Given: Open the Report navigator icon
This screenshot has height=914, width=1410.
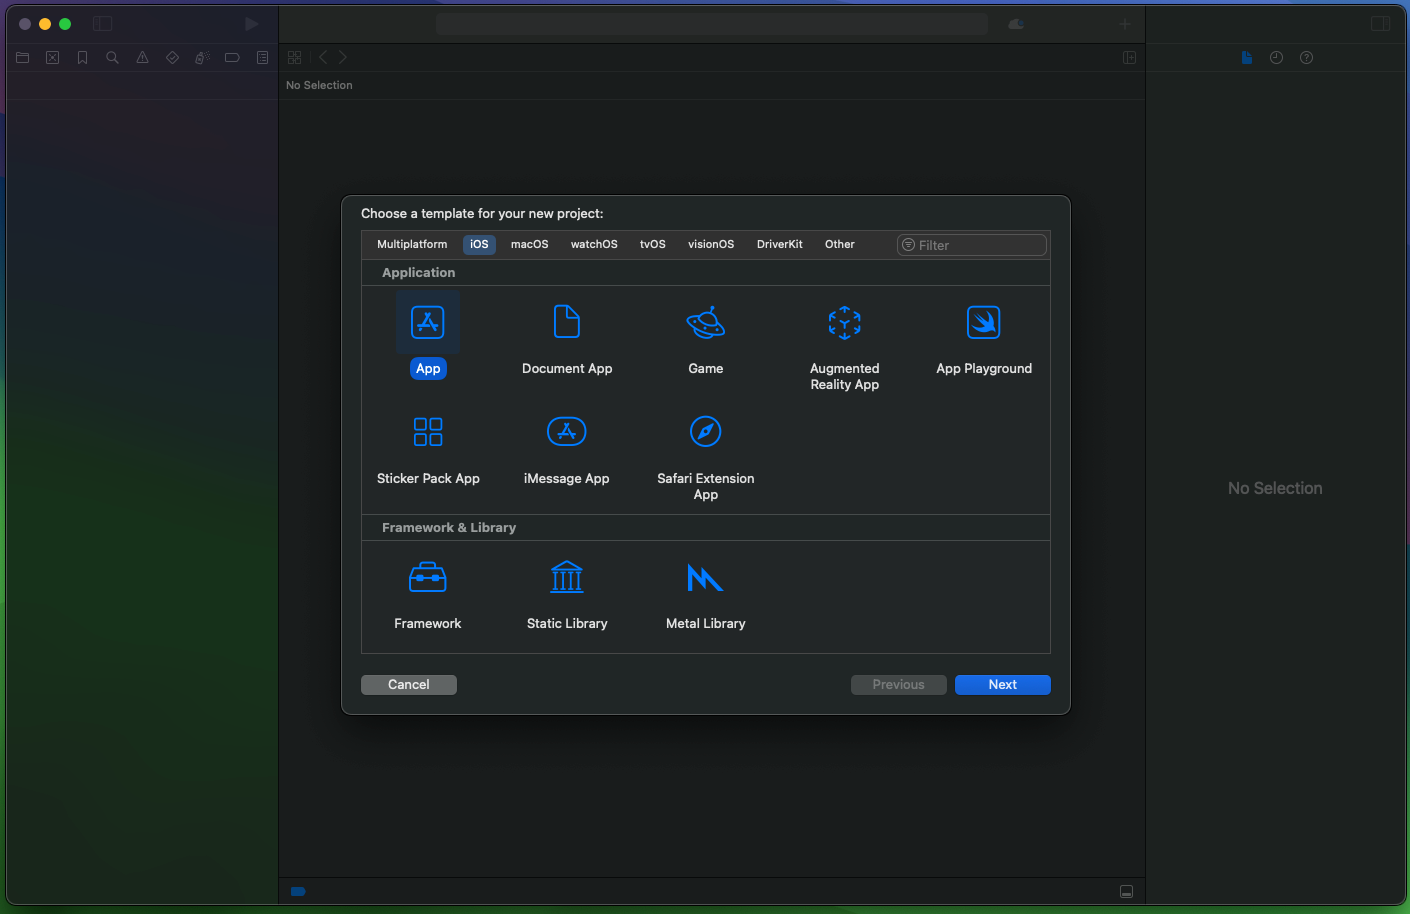Looking at the screenshot, I should (262, 58).
